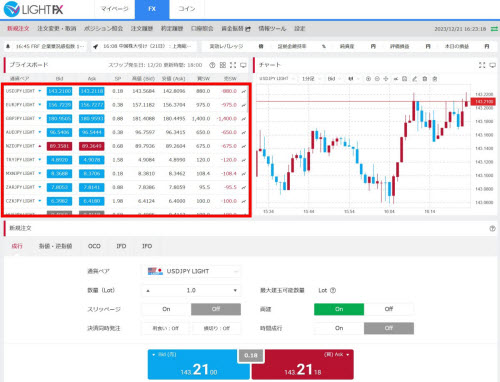Select the 指値・逆指値 order tab

point(55,246)
